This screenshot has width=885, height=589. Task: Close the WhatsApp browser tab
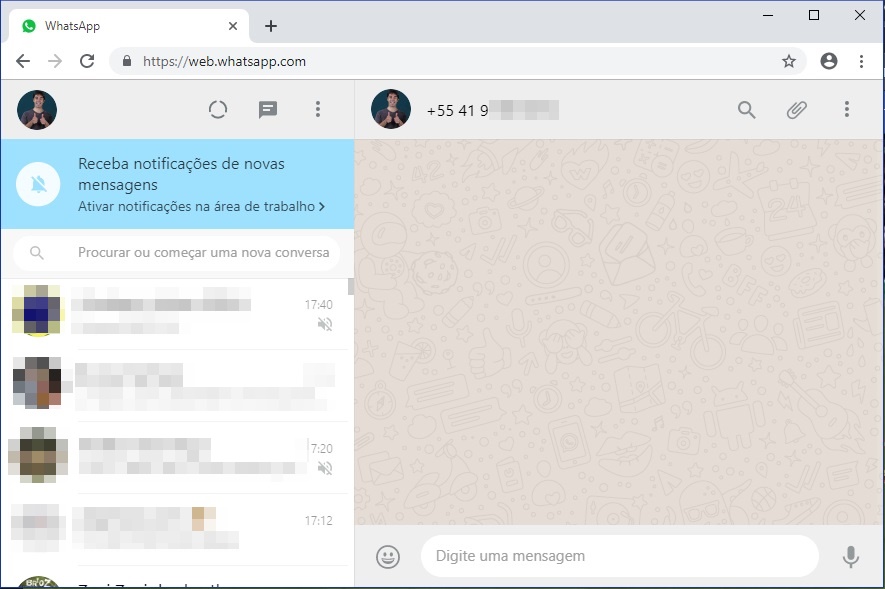[233, 26]
